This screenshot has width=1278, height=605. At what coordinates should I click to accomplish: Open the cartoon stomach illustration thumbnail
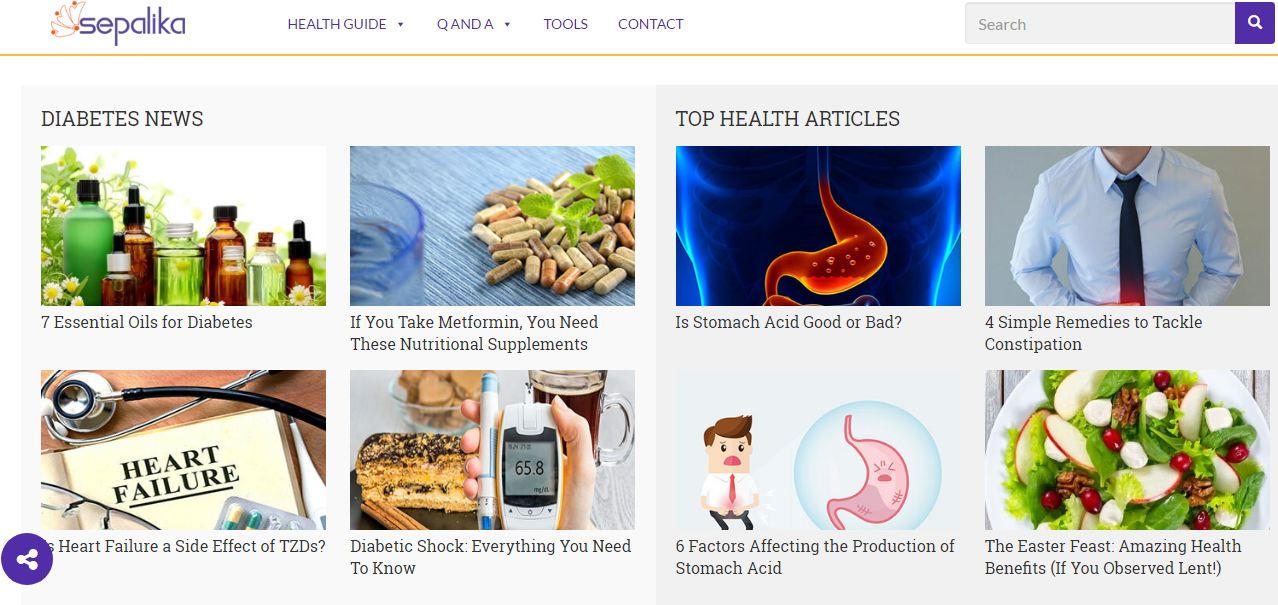point(818,450)
